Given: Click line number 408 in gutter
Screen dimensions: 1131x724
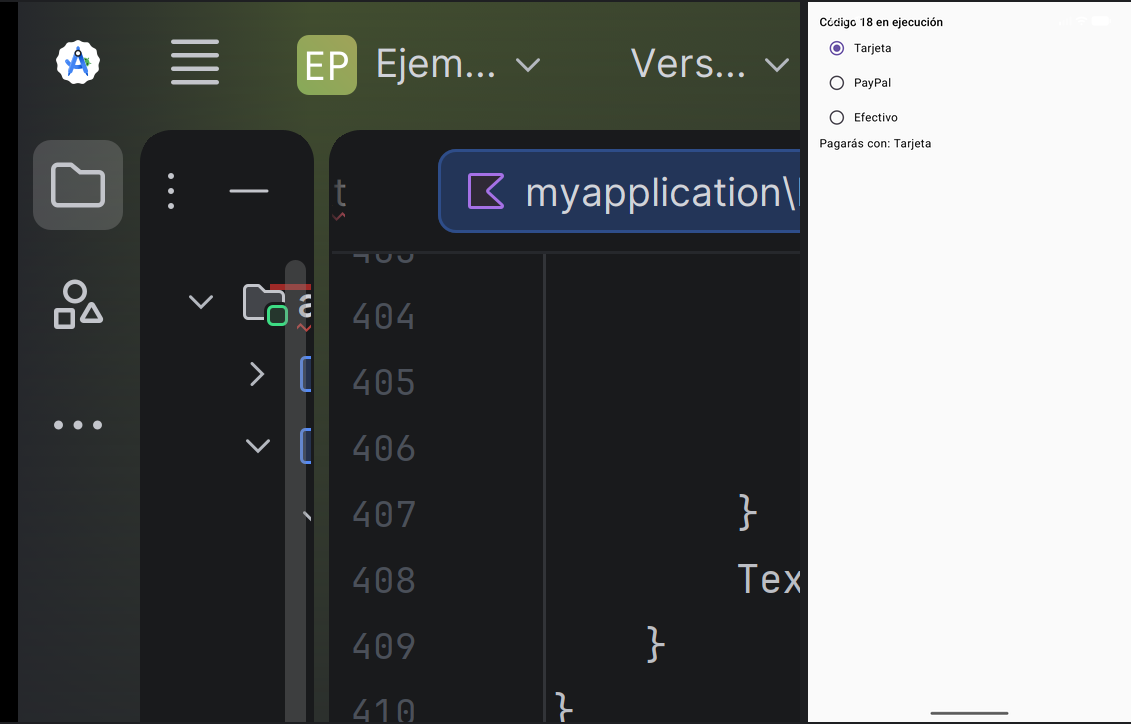Looking at the screenshot, I should coord(384,580).
